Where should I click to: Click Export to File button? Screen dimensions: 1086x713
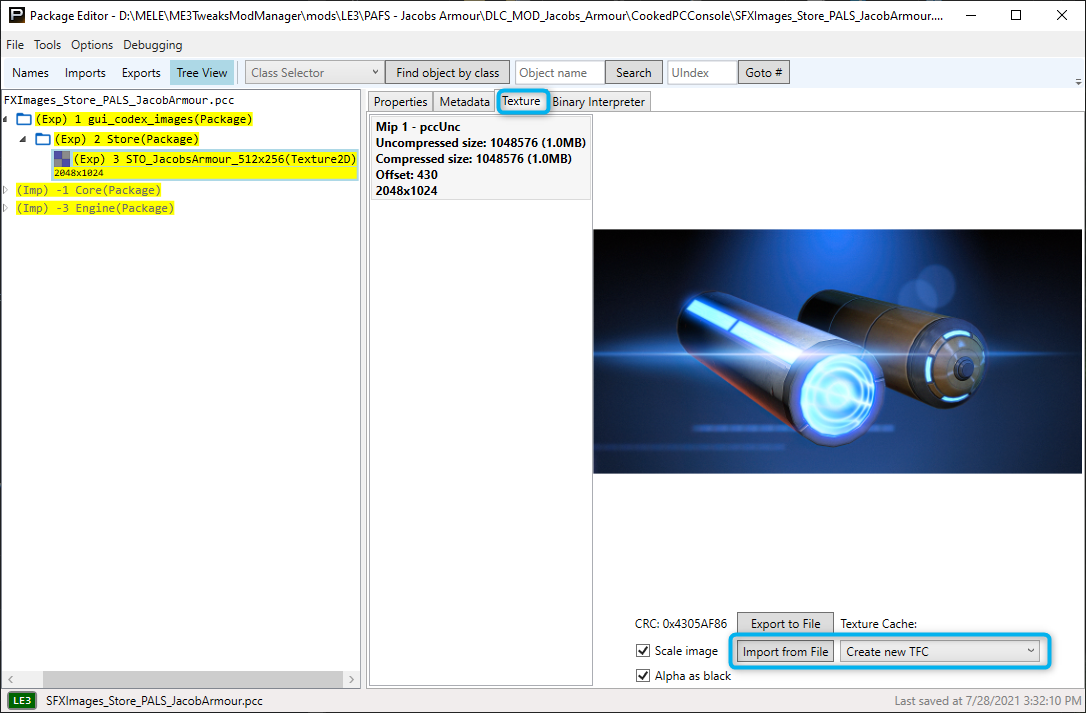click(785, 624)
